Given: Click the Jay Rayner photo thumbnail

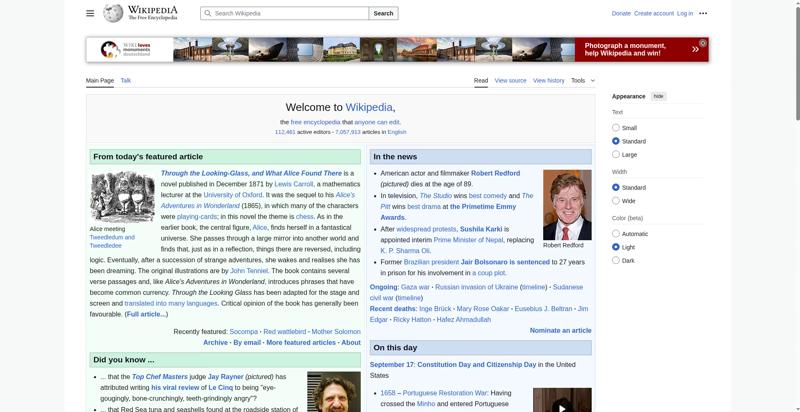Looking at the screenshot, I should [x=334, y=392].
